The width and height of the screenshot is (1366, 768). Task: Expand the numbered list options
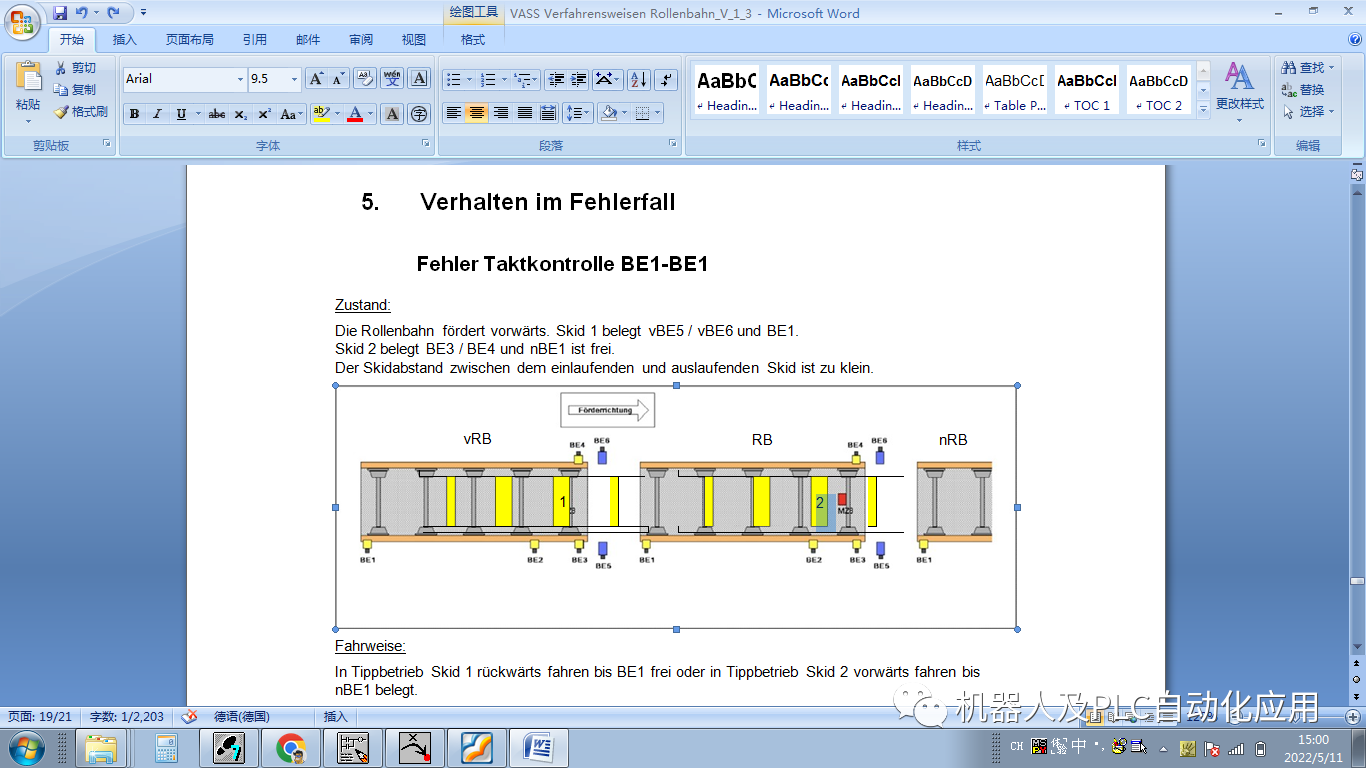click(x=504, y=79)
